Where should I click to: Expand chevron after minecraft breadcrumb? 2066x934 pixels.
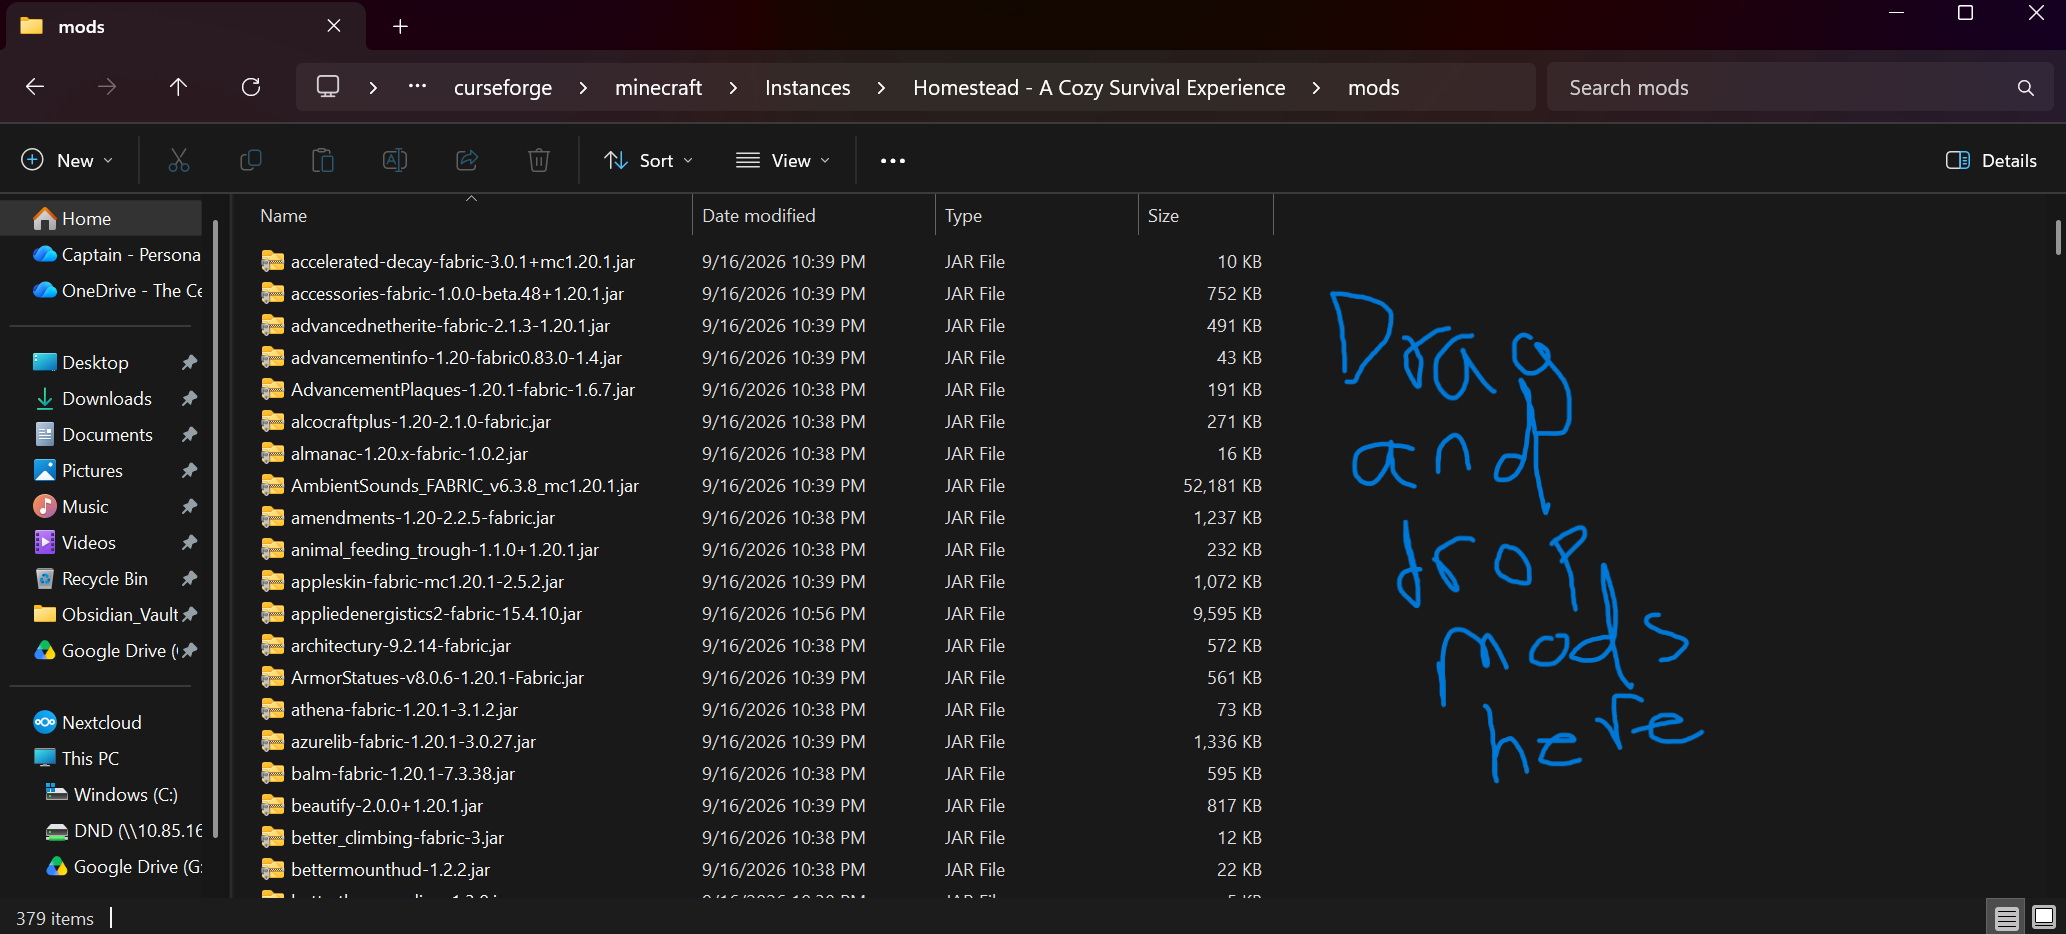pos(733,88)
